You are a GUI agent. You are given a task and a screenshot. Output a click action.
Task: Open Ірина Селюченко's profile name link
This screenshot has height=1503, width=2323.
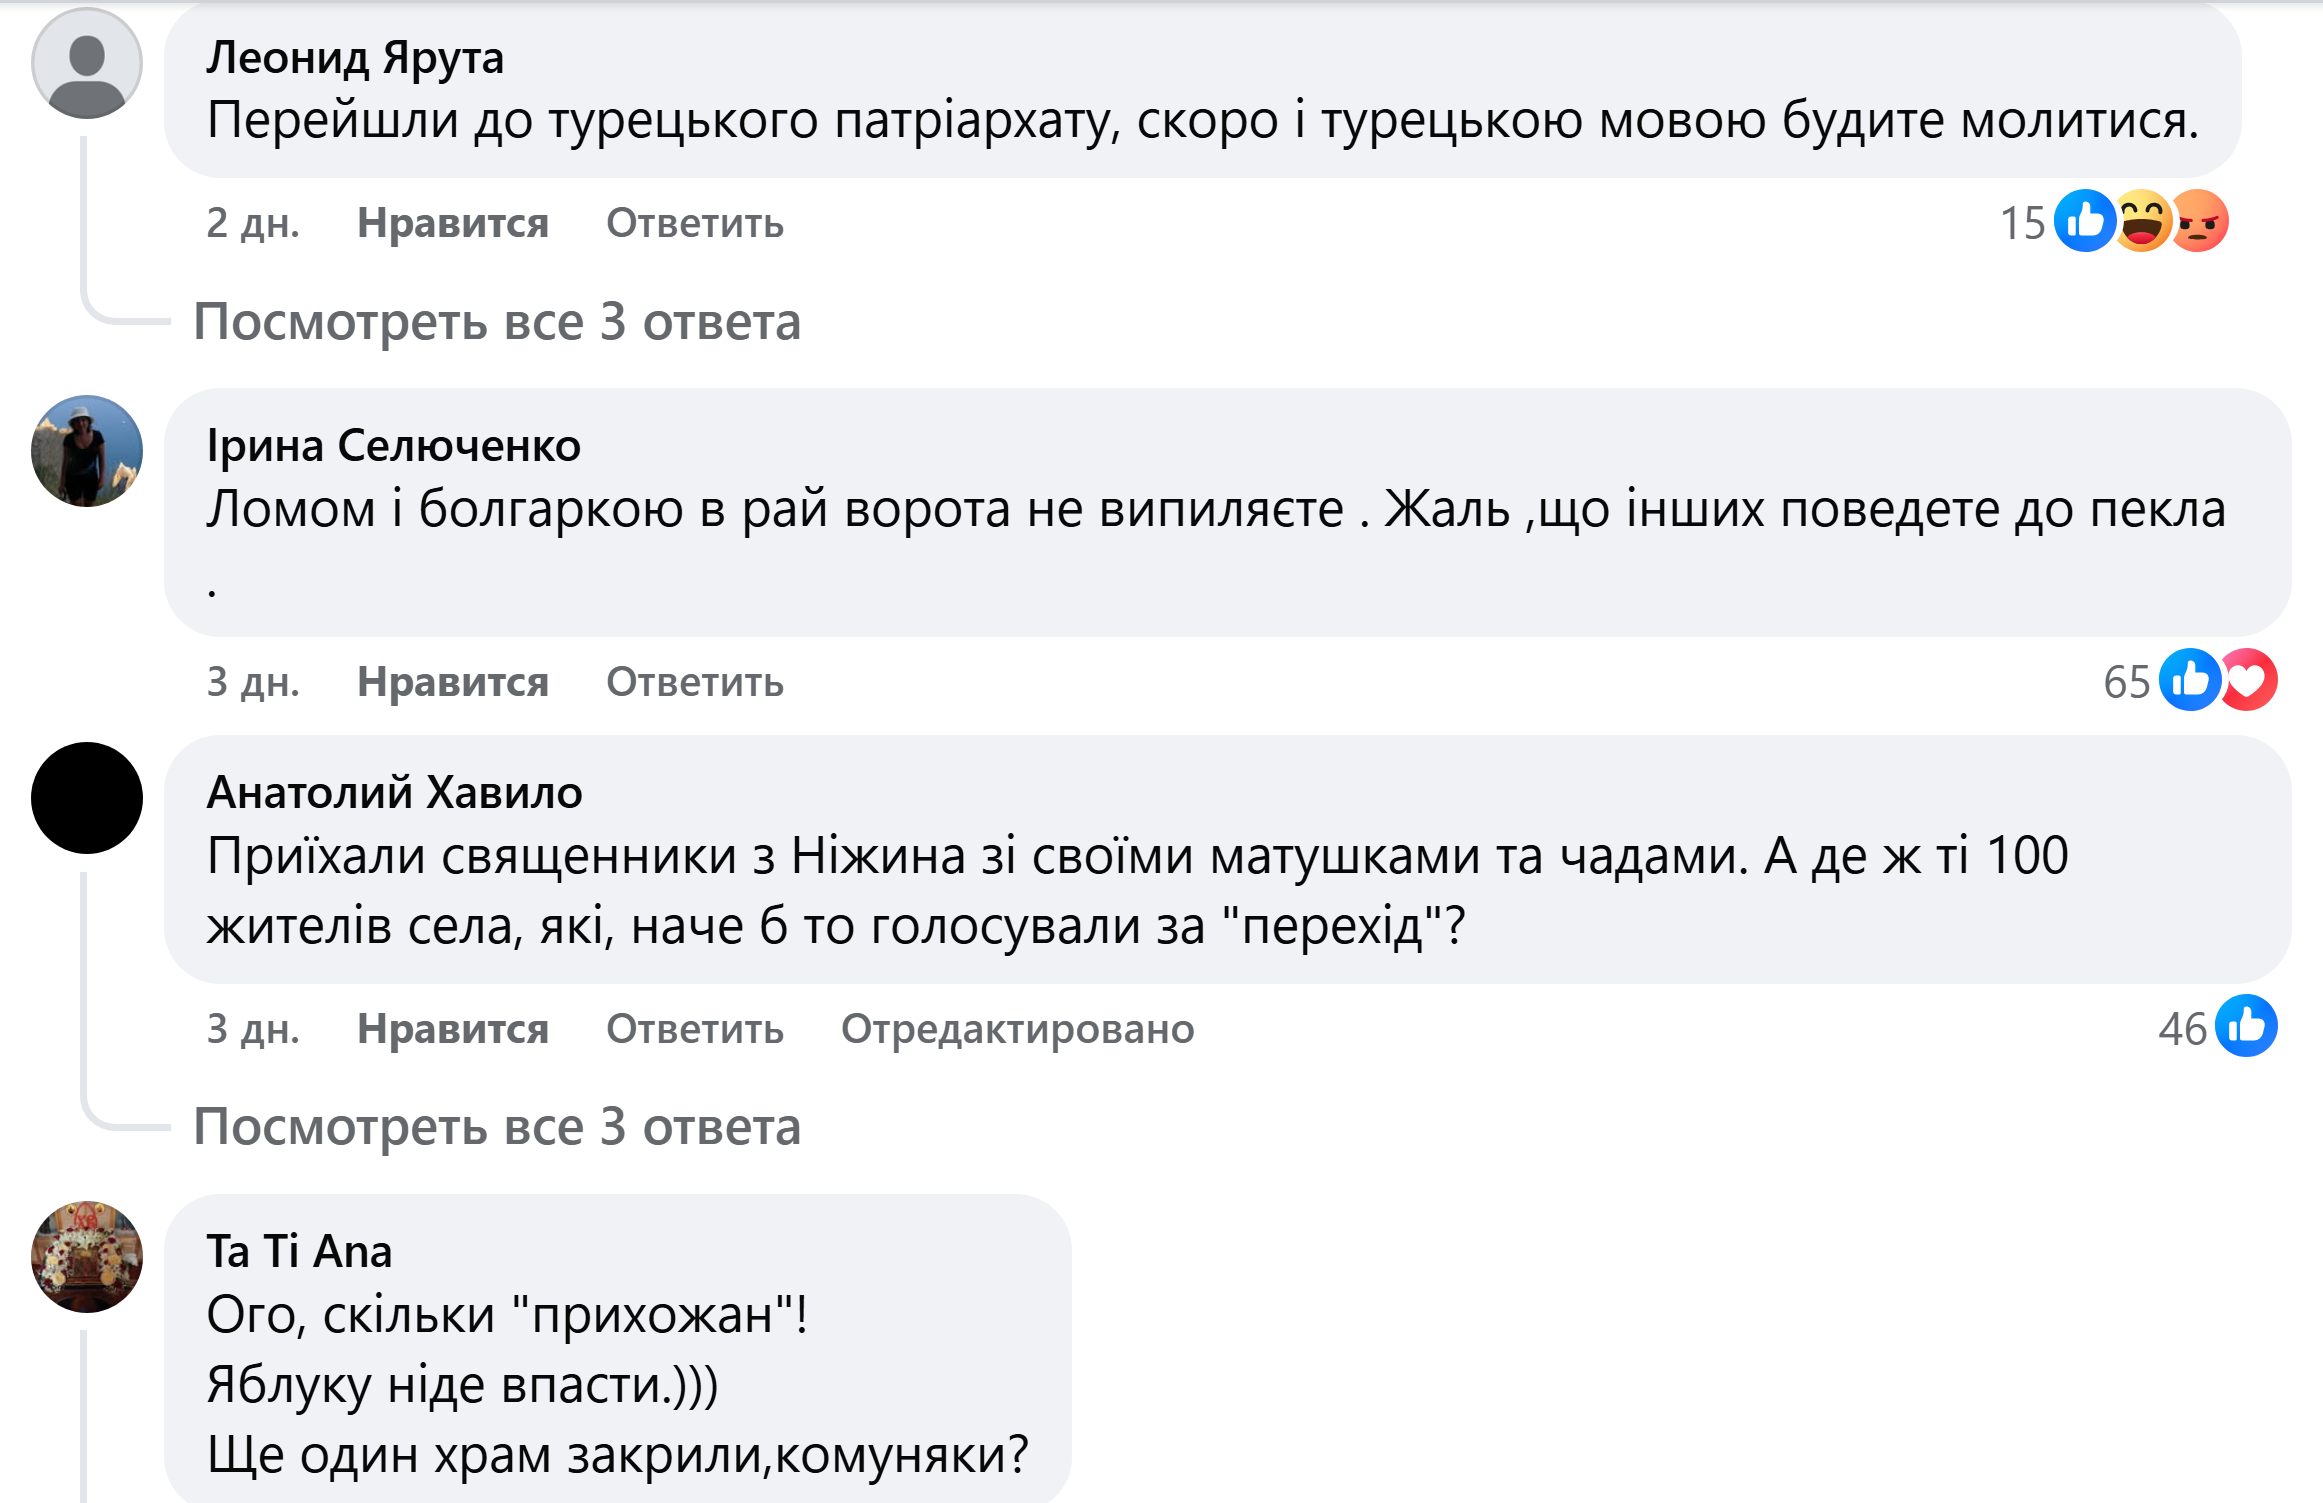click(393, 446)
